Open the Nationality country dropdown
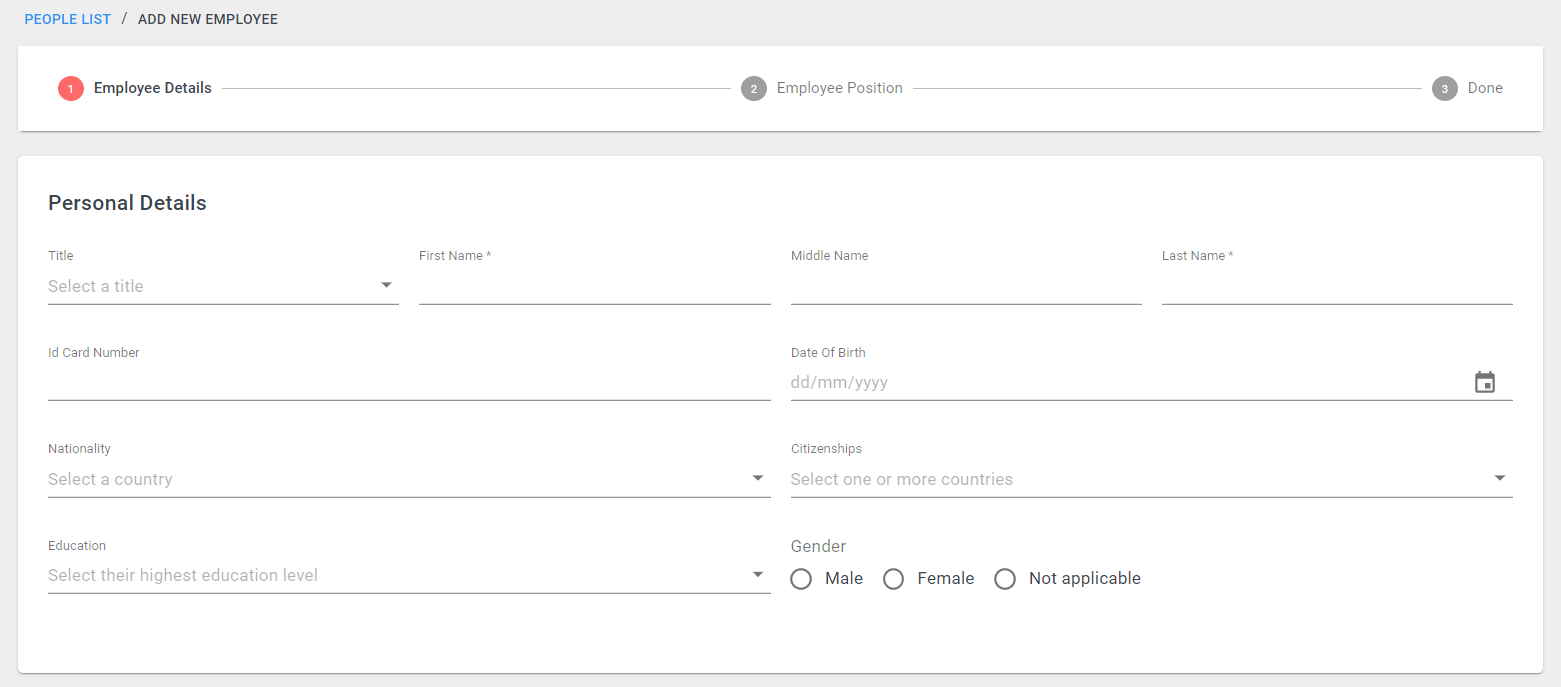 click(409, 479)
